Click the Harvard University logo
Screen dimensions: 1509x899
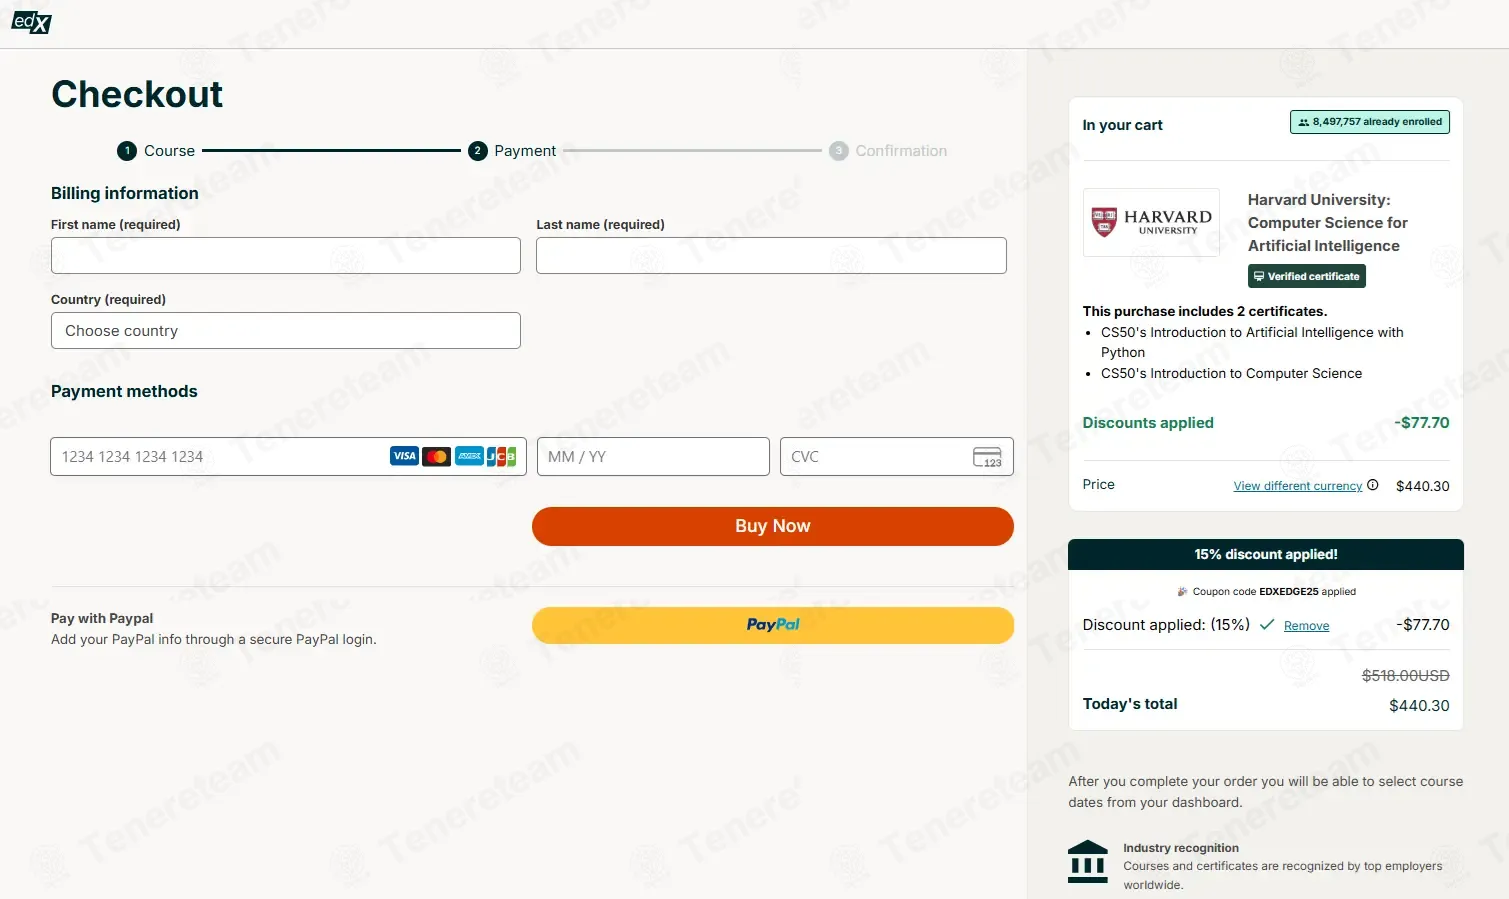pyautogui.click(x=1151, y=222)
